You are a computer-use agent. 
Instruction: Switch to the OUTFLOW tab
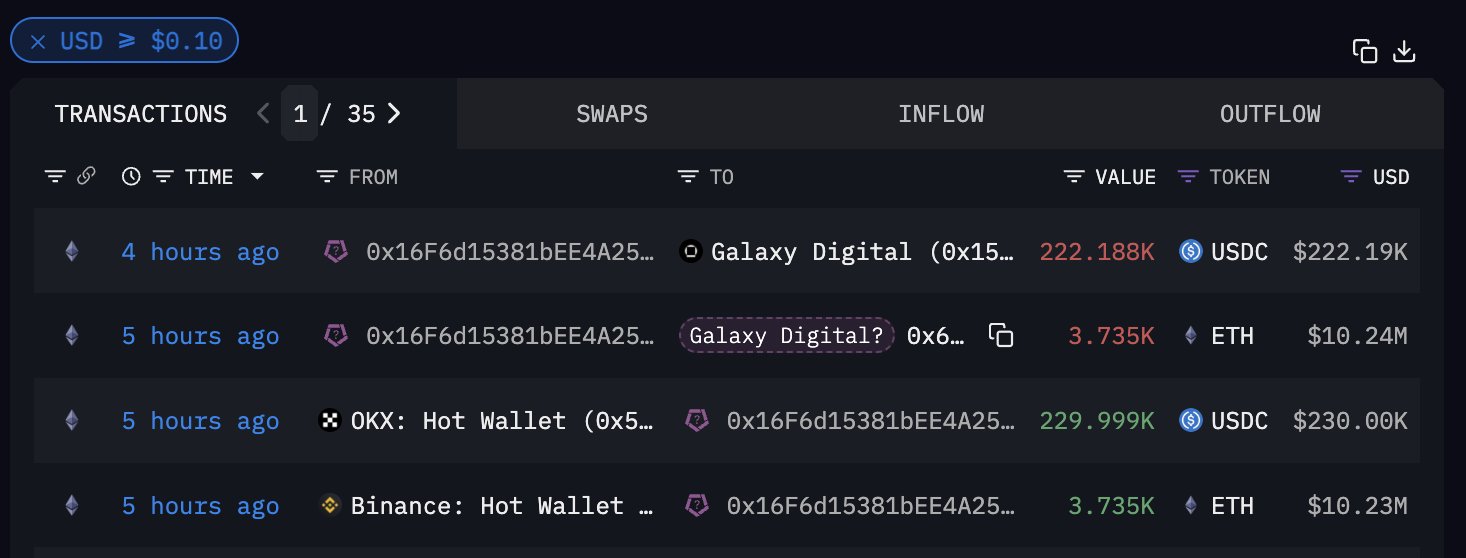click(x=1270, y=114)
